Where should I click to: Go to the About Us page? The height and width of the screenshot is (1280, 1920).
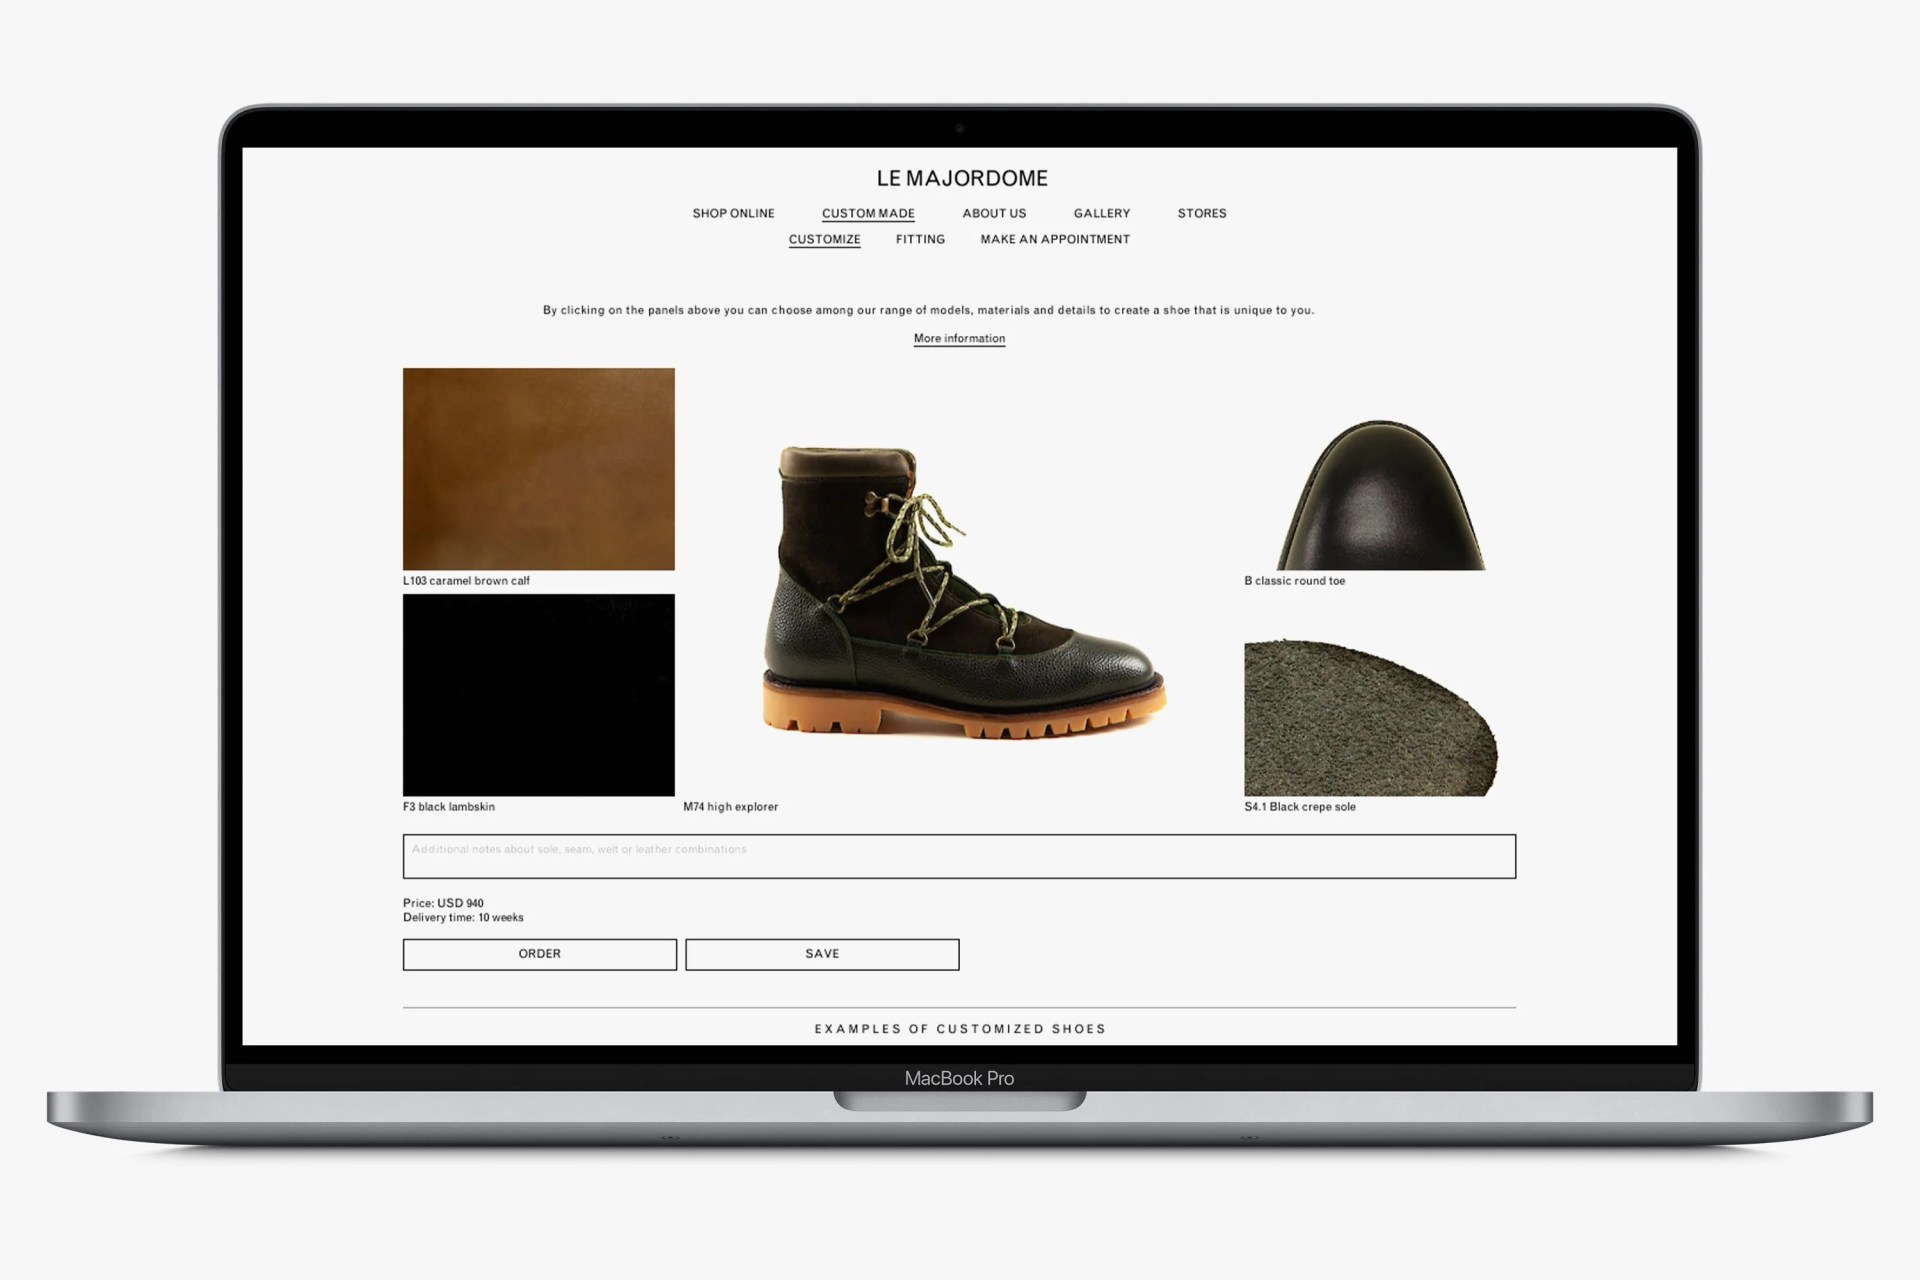pos(994,213)
